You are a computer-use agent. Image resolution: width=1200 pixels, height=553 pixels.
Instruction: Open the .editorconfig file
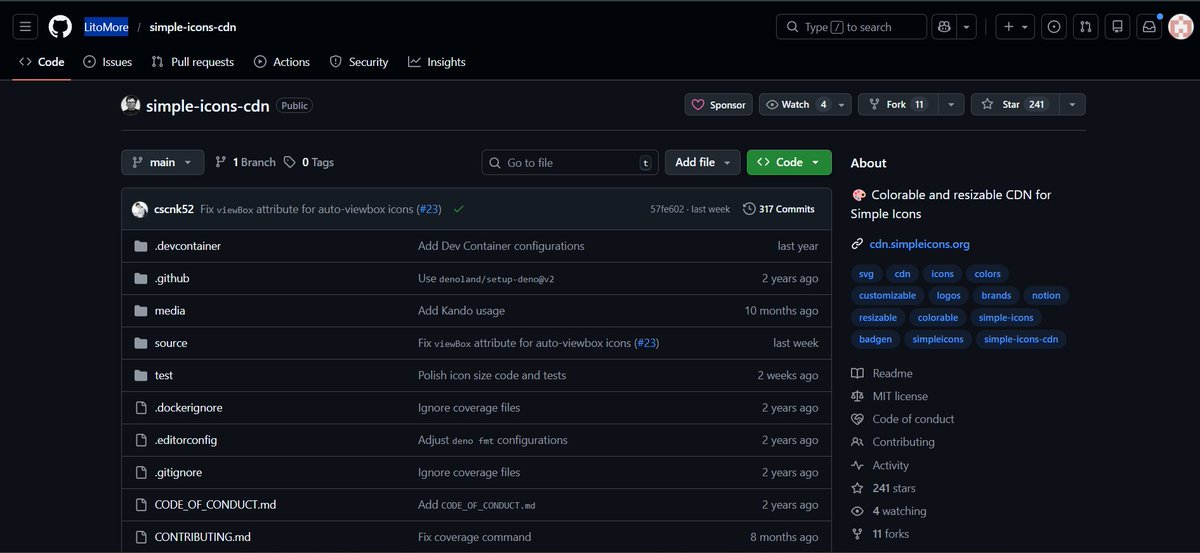coord(186,440)
